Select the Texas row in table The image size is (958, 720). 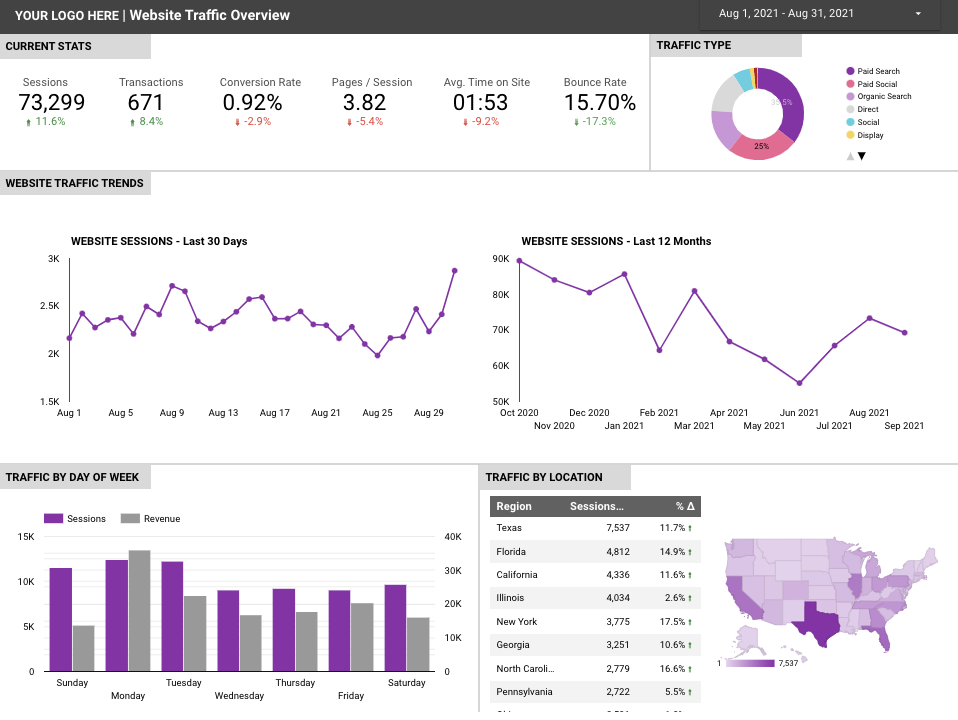click(594, 528)
